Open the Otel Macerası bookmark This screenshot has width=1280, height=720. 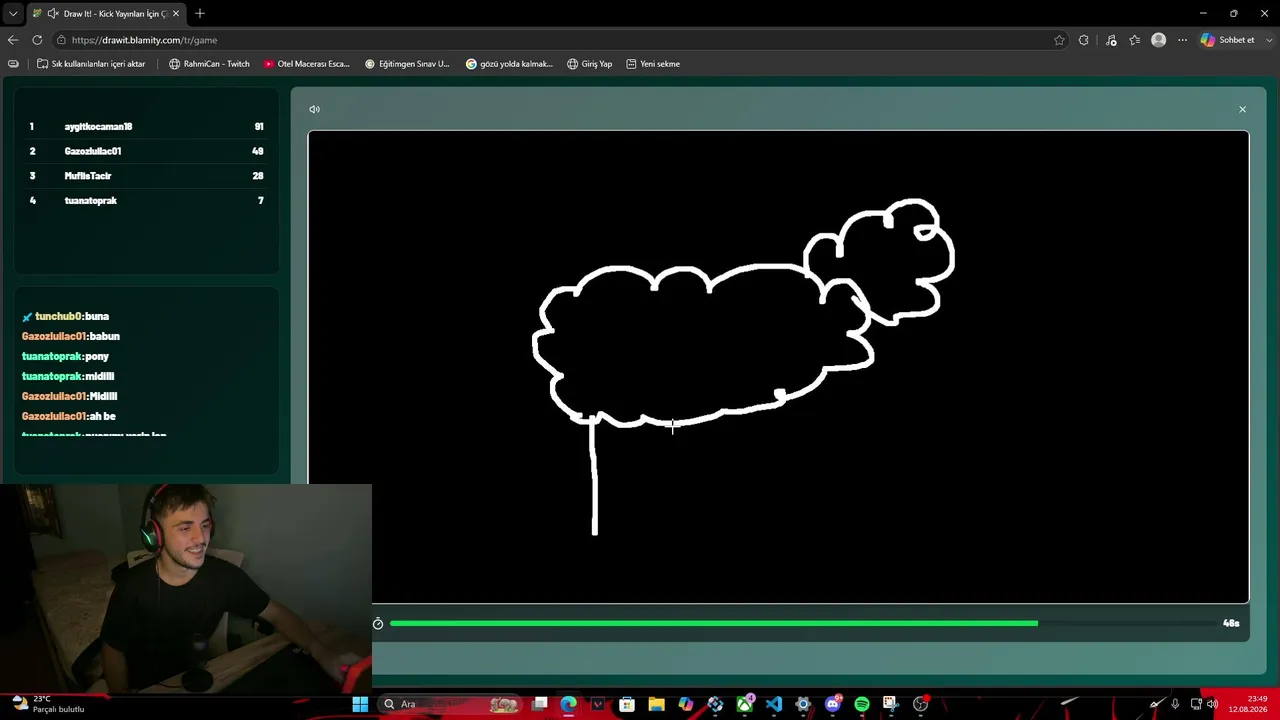point(307,64)
